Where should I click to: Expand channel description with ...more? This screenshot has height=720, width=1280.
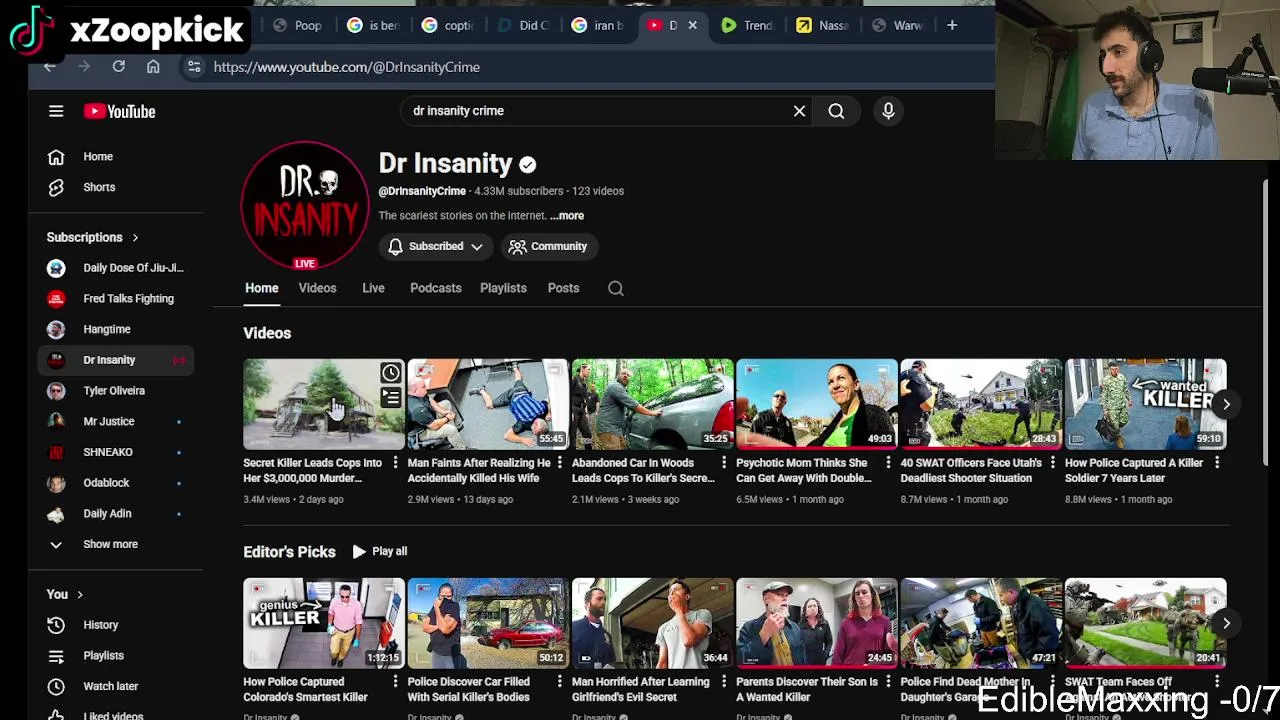point(567,216)
